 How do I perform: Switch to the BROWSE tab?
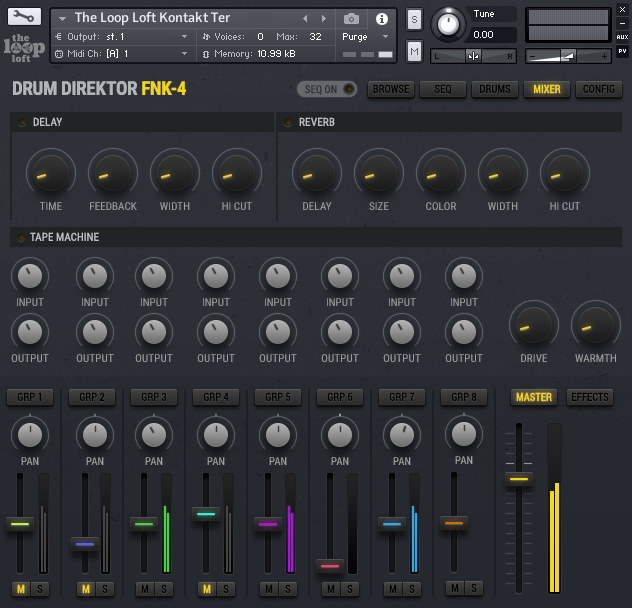coord(391,89)
